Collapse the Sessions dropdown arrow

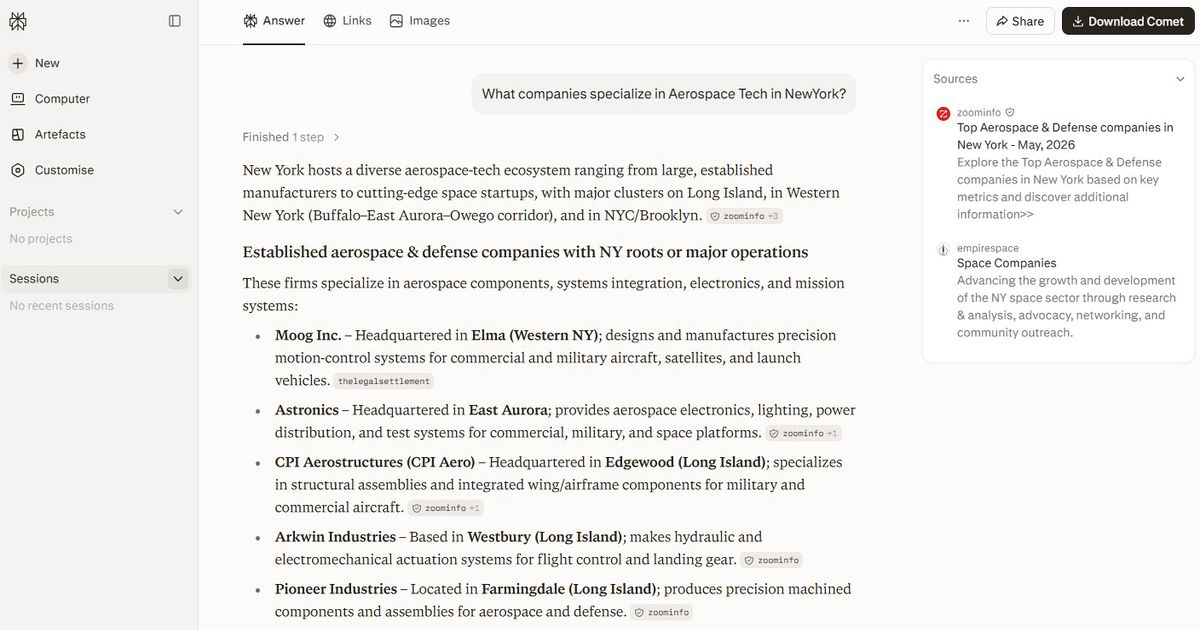tap(178, 279)
